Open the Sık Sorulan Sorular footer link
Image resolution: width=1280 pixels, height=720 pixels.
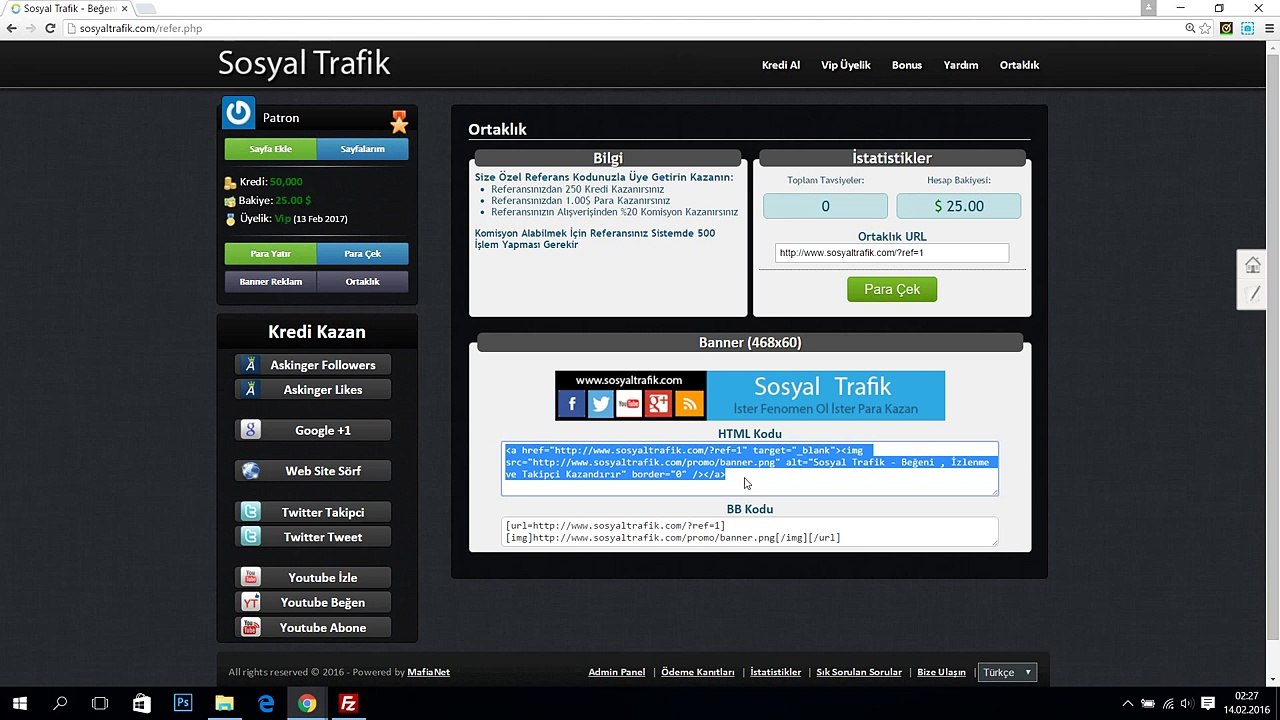[859, 672]
